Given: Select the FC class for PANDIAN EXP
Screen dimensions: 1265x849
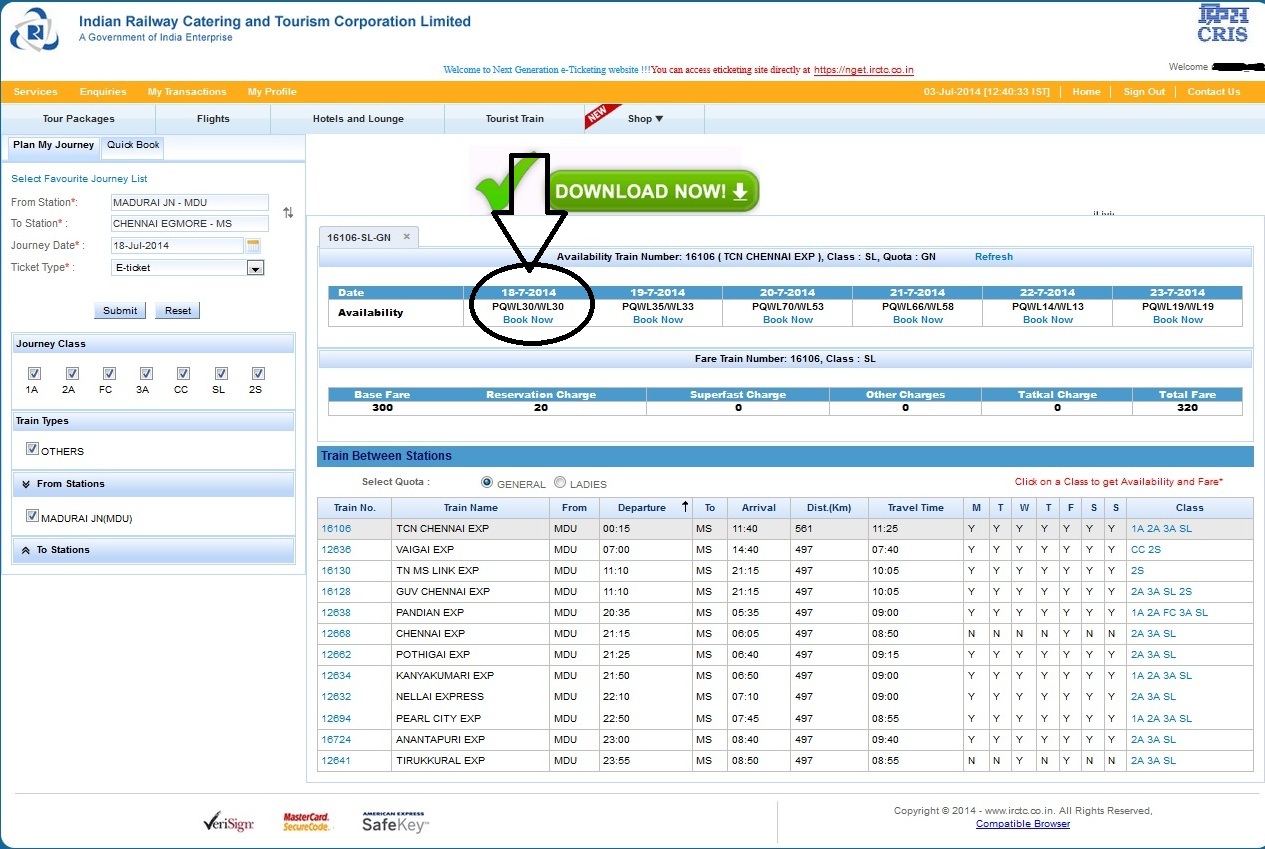Looking at the screenshot, I should click(x=1169, y=613).
